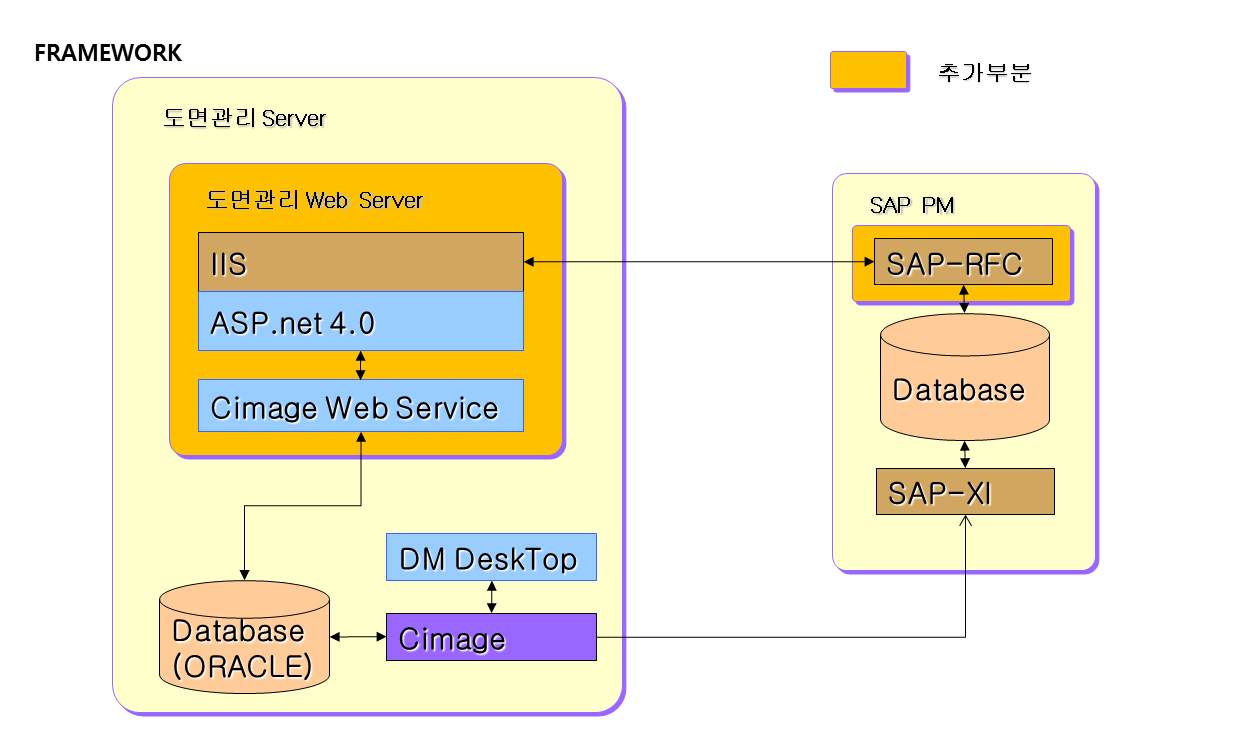Click the ASP.net 4.0 block
Screen dimensions: 1253x736
pos(360,321)
